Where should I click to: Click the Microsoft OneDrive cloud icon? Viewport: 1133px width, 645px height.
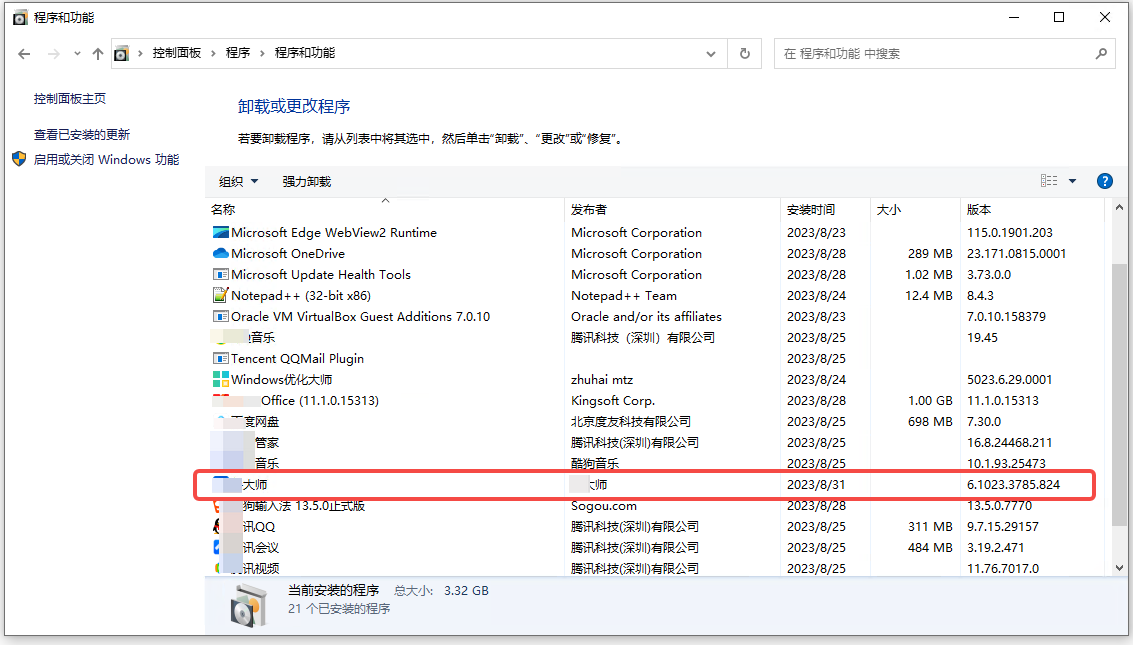click(220, 254)
